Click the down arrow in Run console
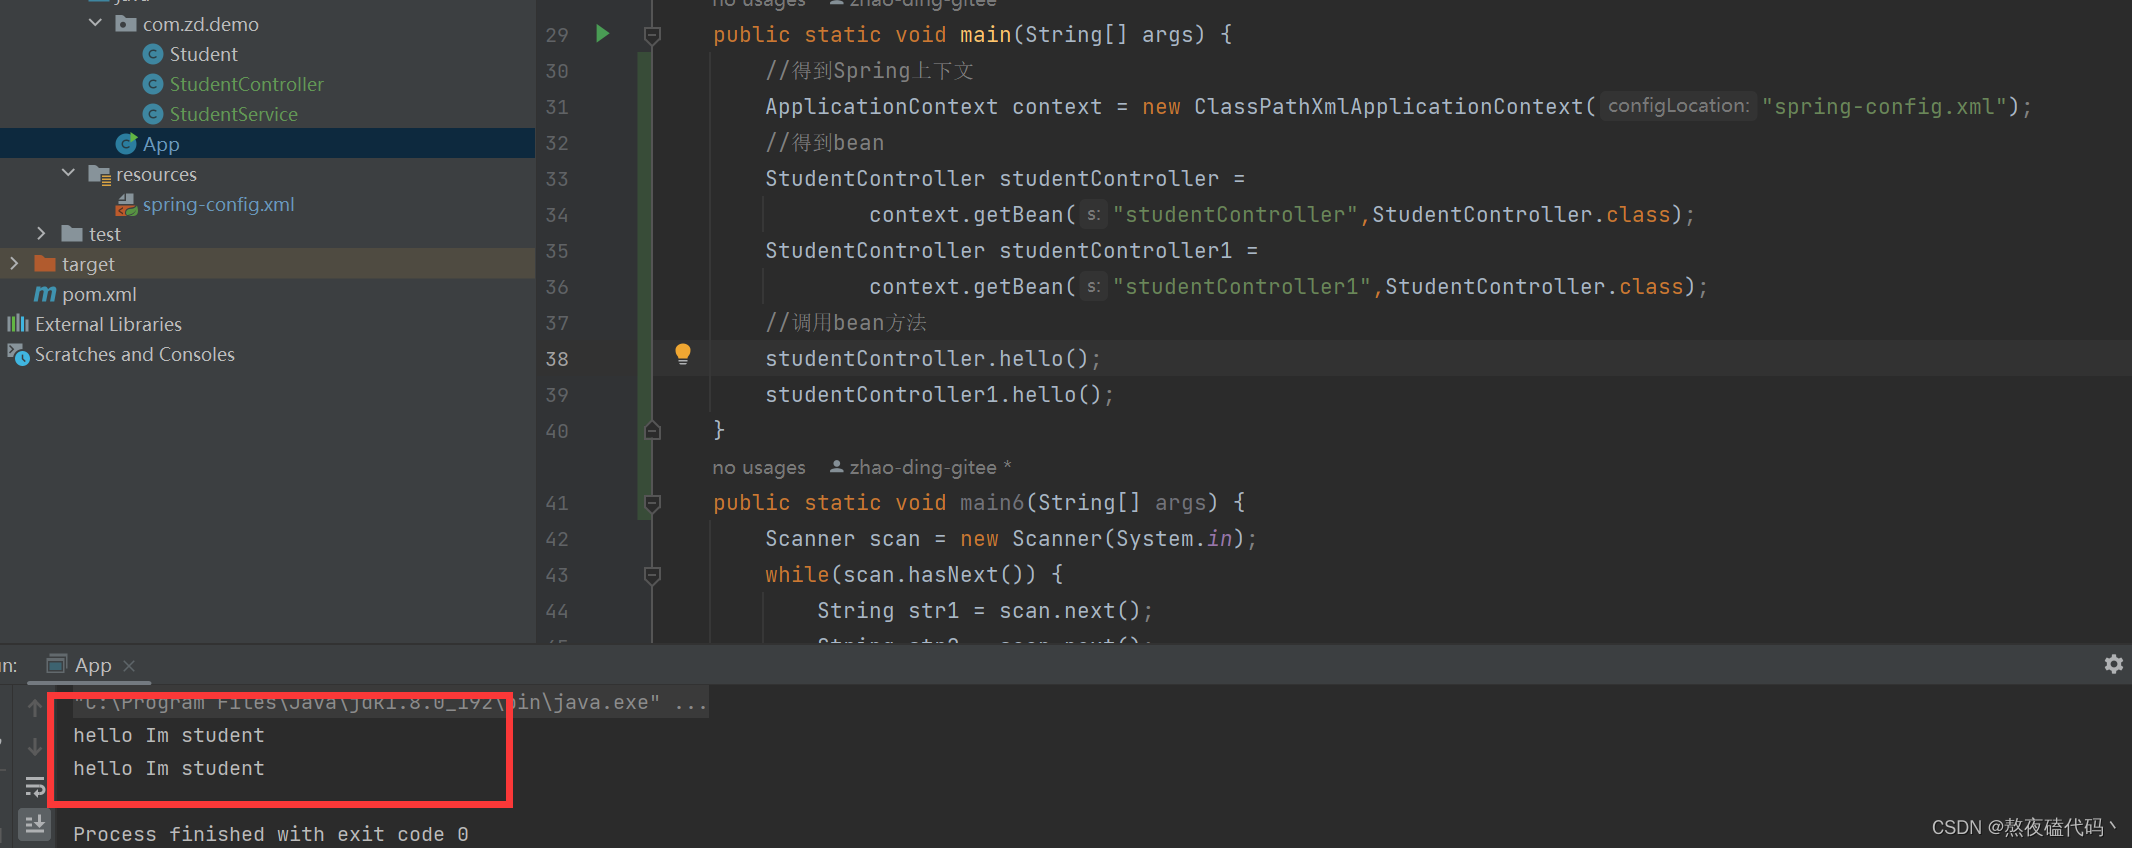 35,747
